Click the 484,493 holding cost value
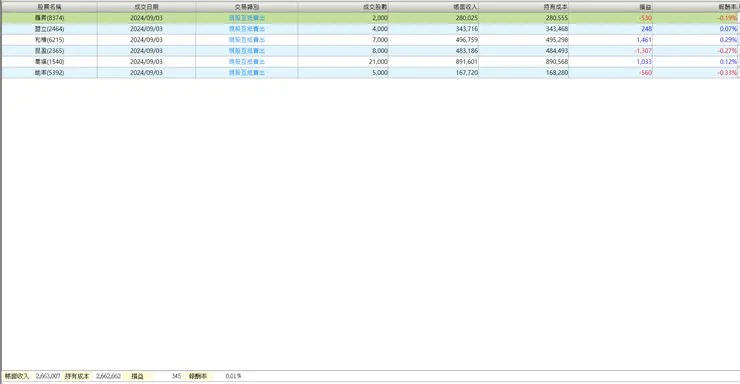The width and height of the screenshot is (740, 384). coord(557,50)
